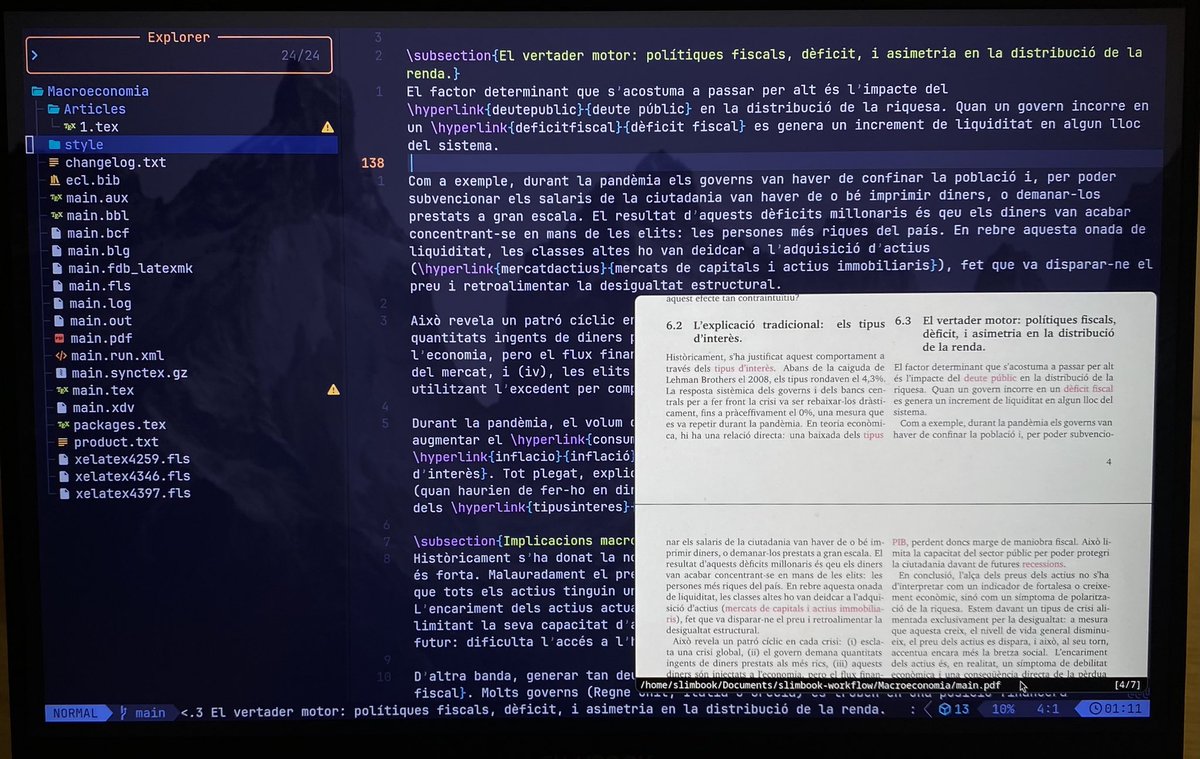The width and height of the screenshot is (1200, 759).
Task: Click section 6.2 heading in PDF preview
Action: click(x=776, y=331)
